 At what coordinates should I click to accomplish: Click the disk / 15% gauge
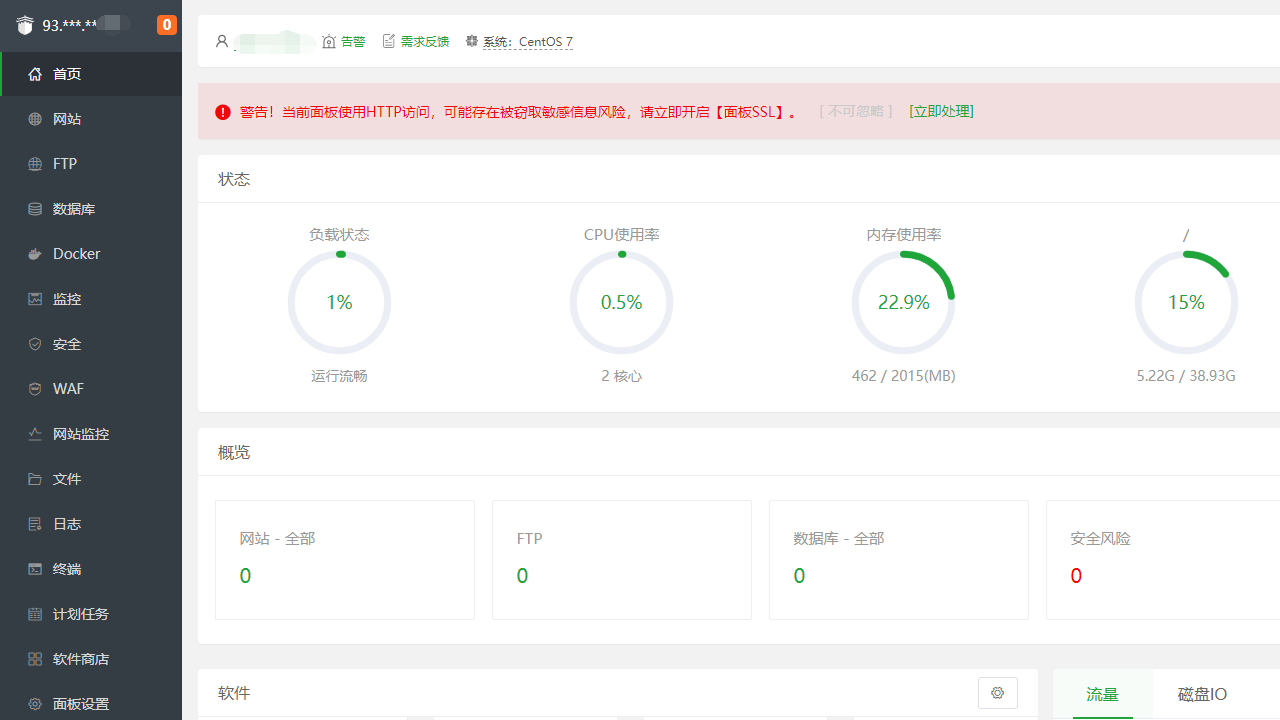(x=1186, y=302)
